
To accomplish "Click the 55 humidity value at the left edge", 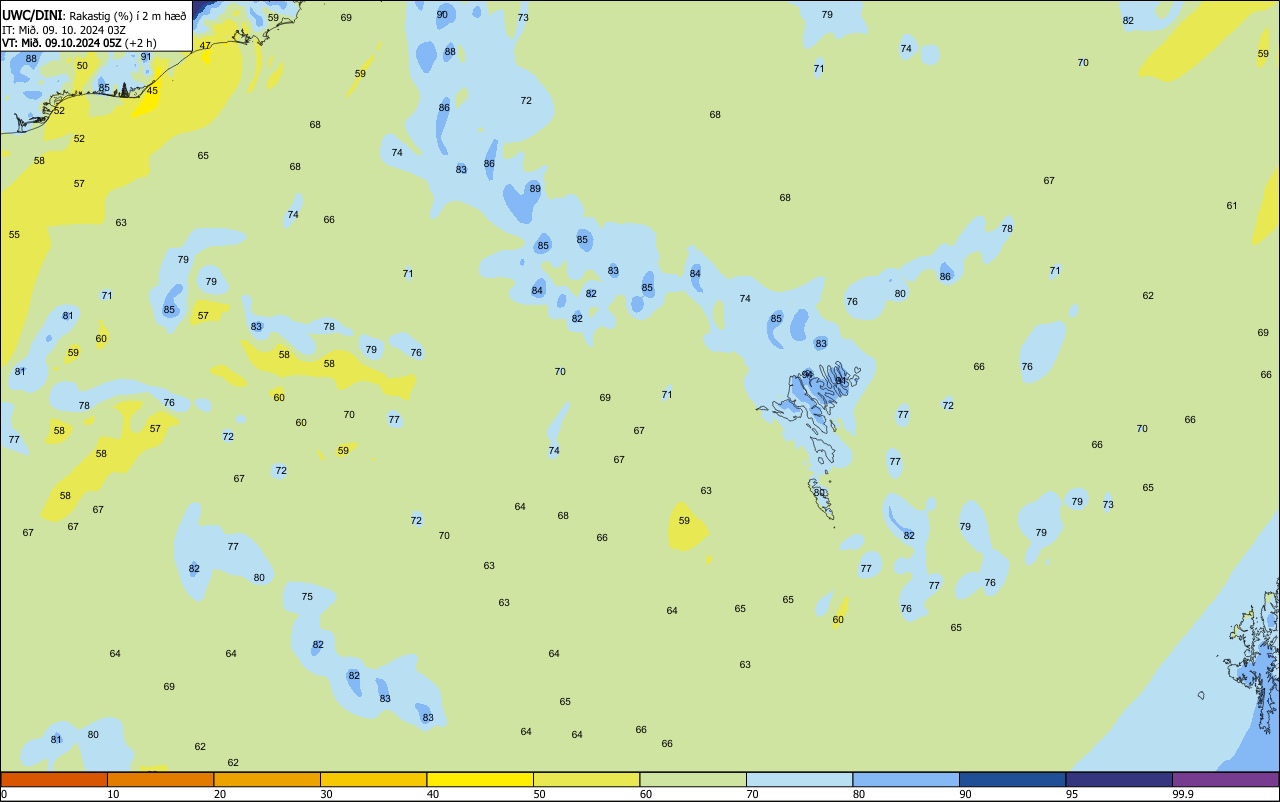I will [14, 235].
